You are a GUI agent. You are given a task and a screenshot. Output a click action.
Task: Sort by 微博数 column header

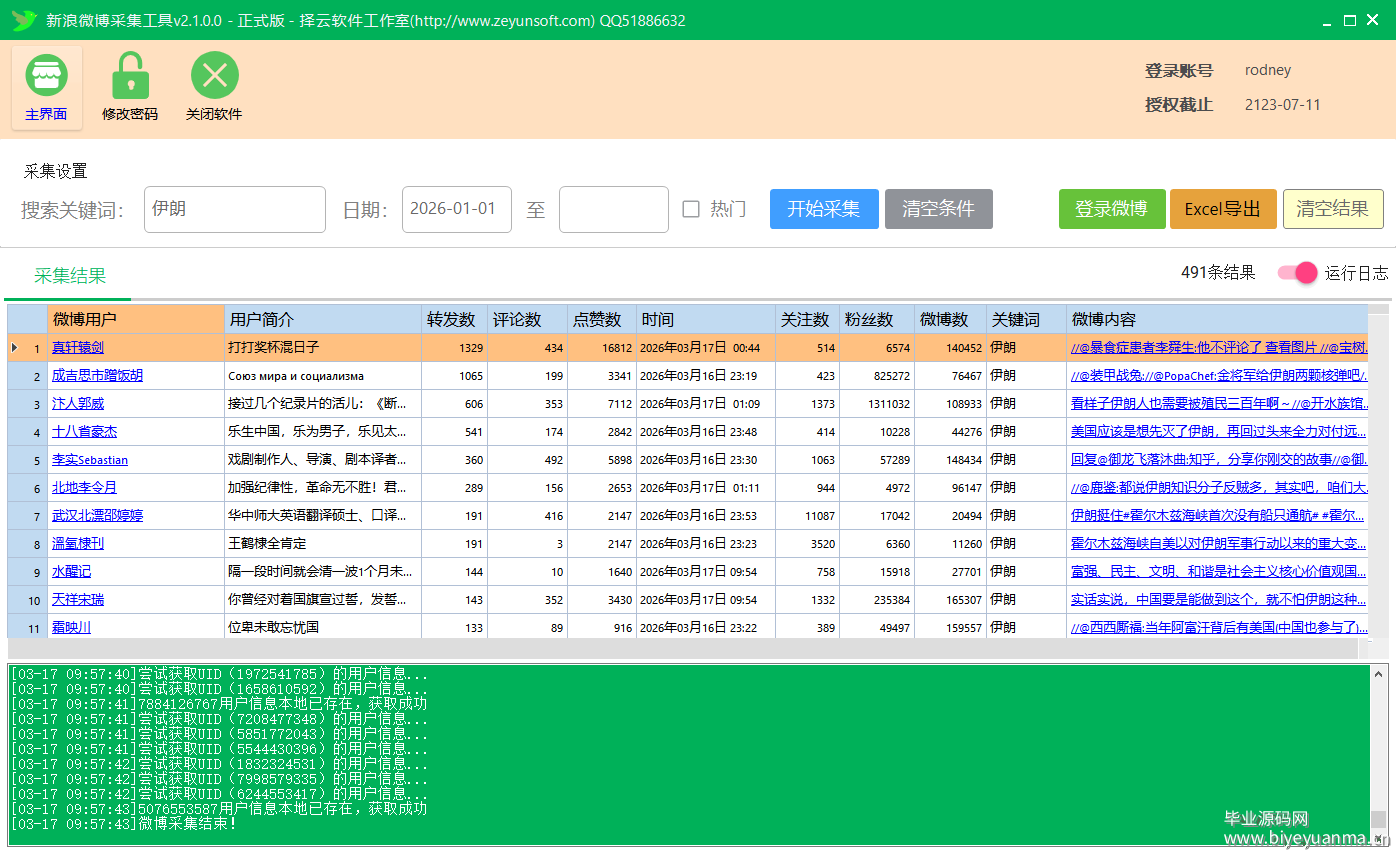pos(950,320)
